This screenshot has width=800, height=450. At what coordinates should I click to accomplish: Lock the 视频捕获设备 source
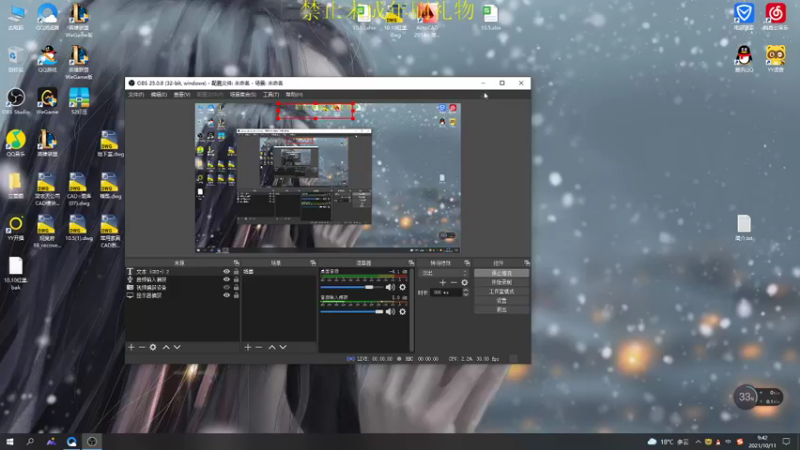click(x=236, y=287)
